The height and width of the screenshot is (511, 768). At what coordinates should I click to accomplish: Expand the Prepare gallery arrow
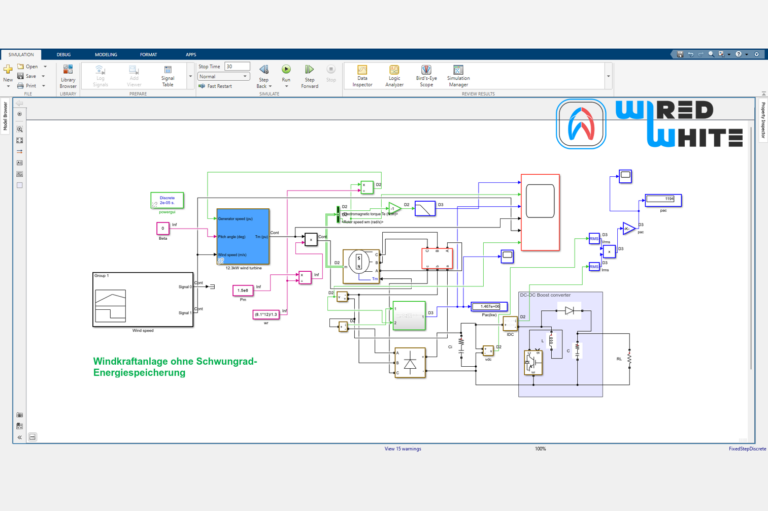coord(191,76)
